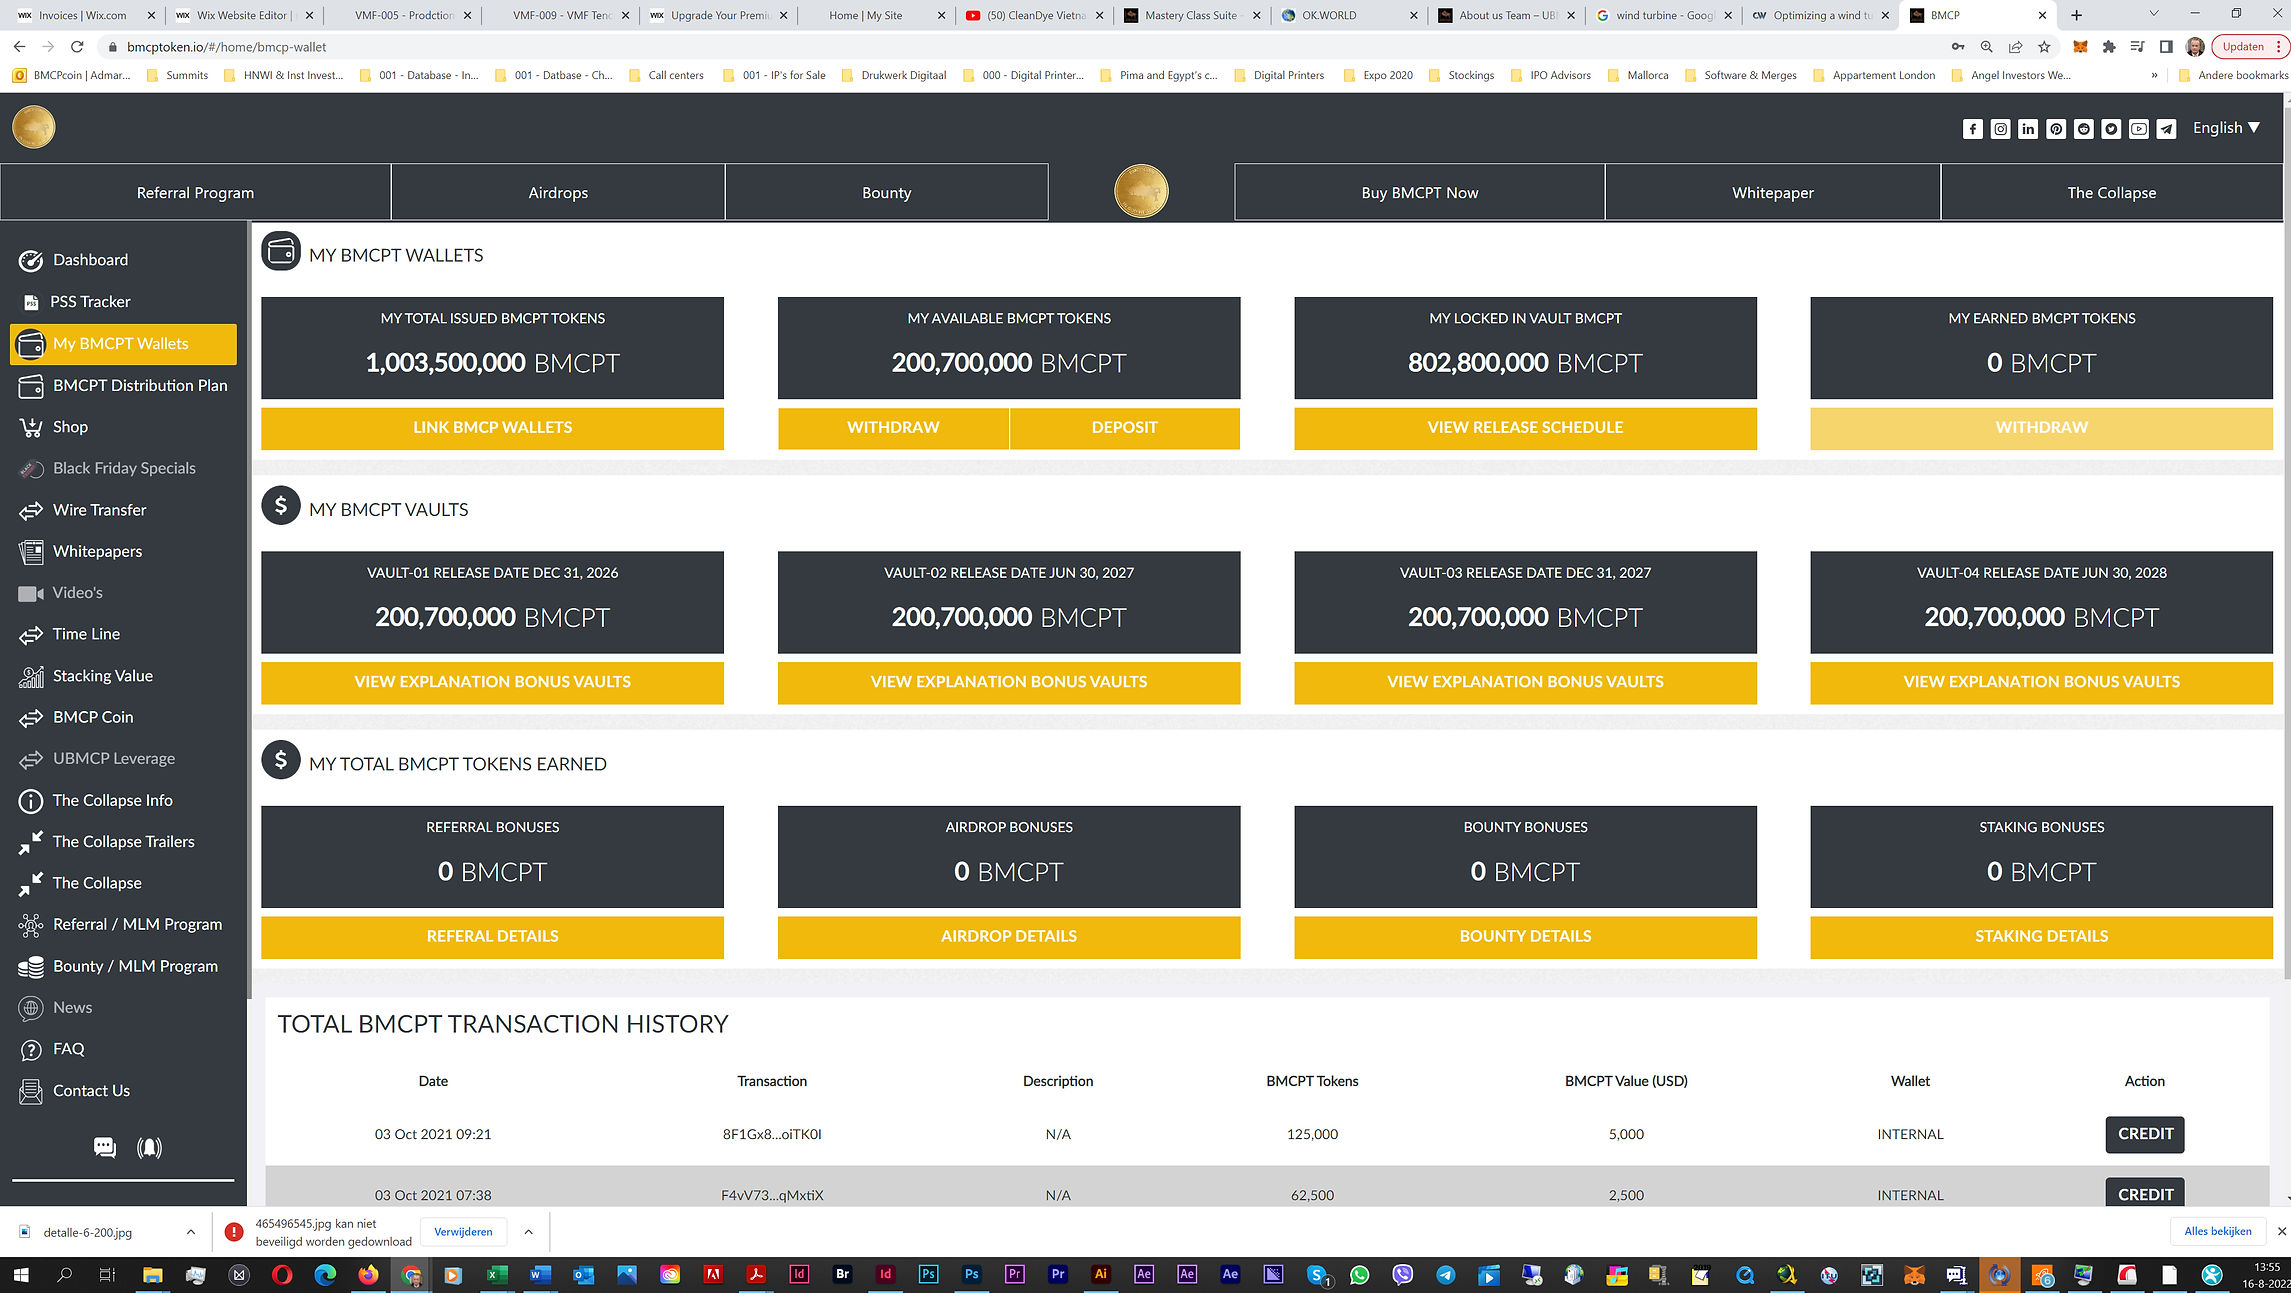Expand options for the blocked 465496545.jpg download
This screenshot has width=2291, height=1293.
(528, 1232)
